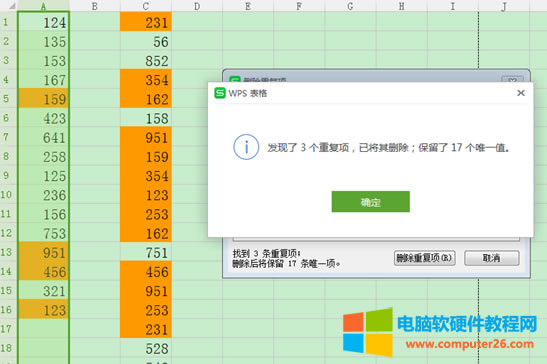Click cell A6 containing 423
The width and height of the screenshot is (547, 364).
pos(44,118)
